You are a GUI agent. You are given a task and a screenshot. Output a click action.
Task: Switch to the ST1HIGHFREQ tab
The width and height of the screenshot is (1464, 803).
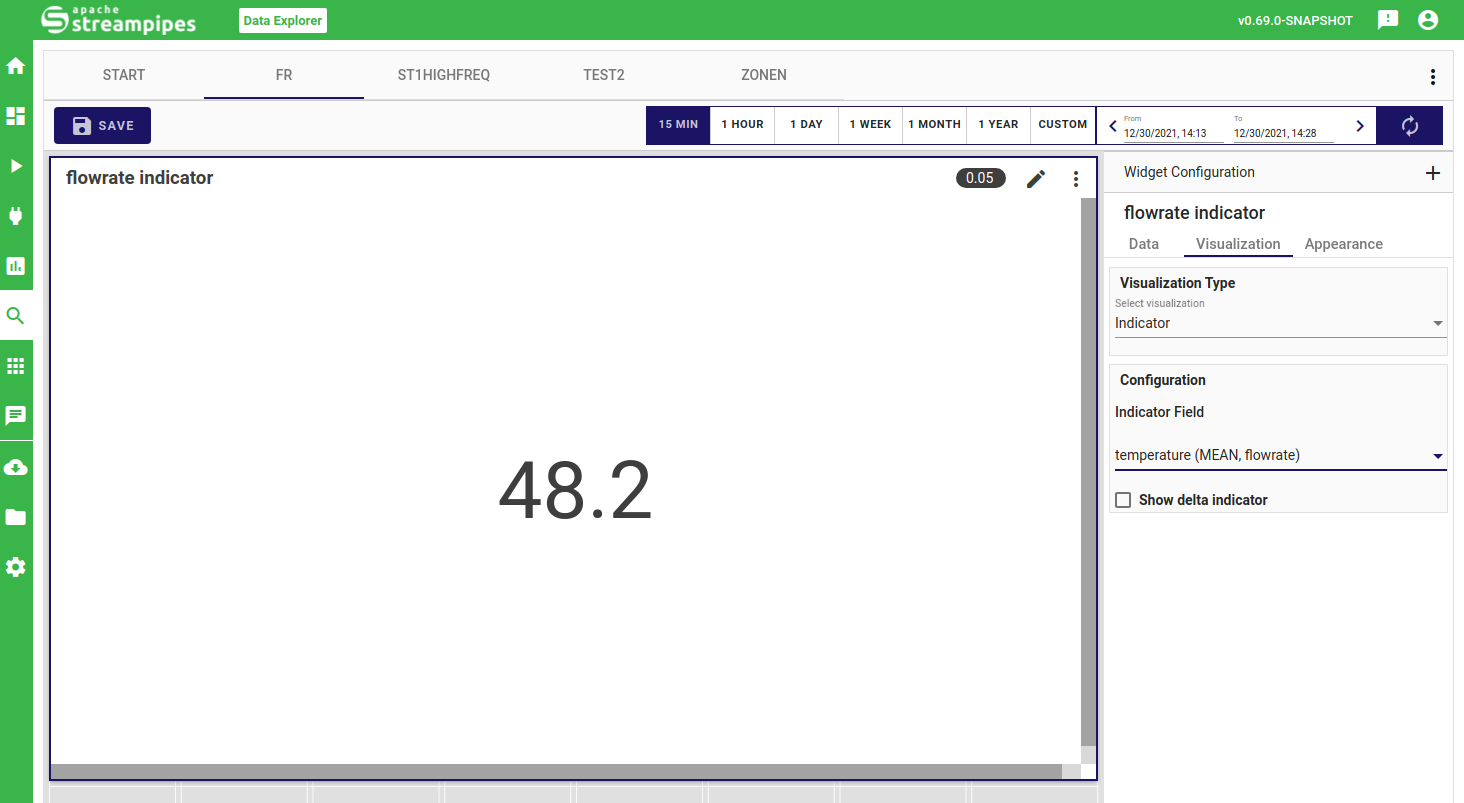pyautogui.click(x=444, y=75)
